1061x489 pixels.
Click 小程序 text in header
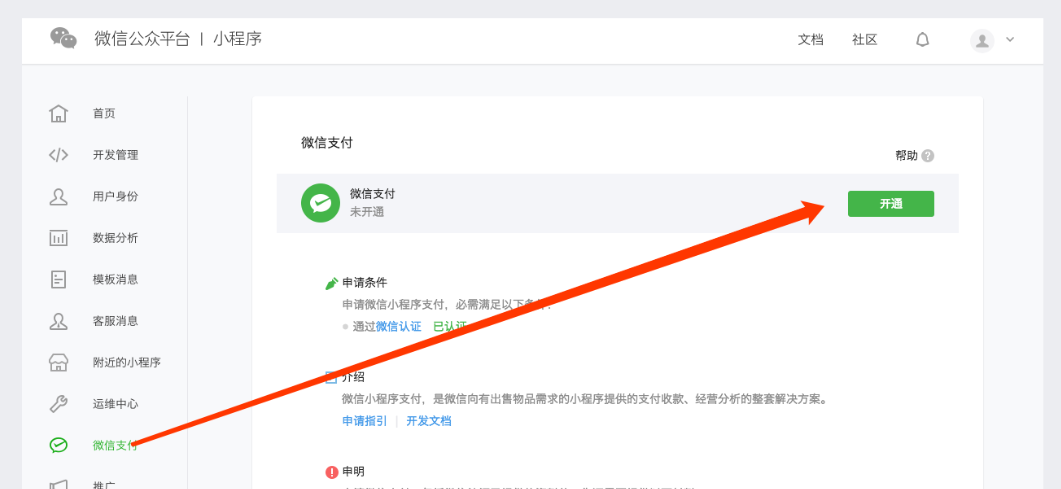tap(238, 39)
